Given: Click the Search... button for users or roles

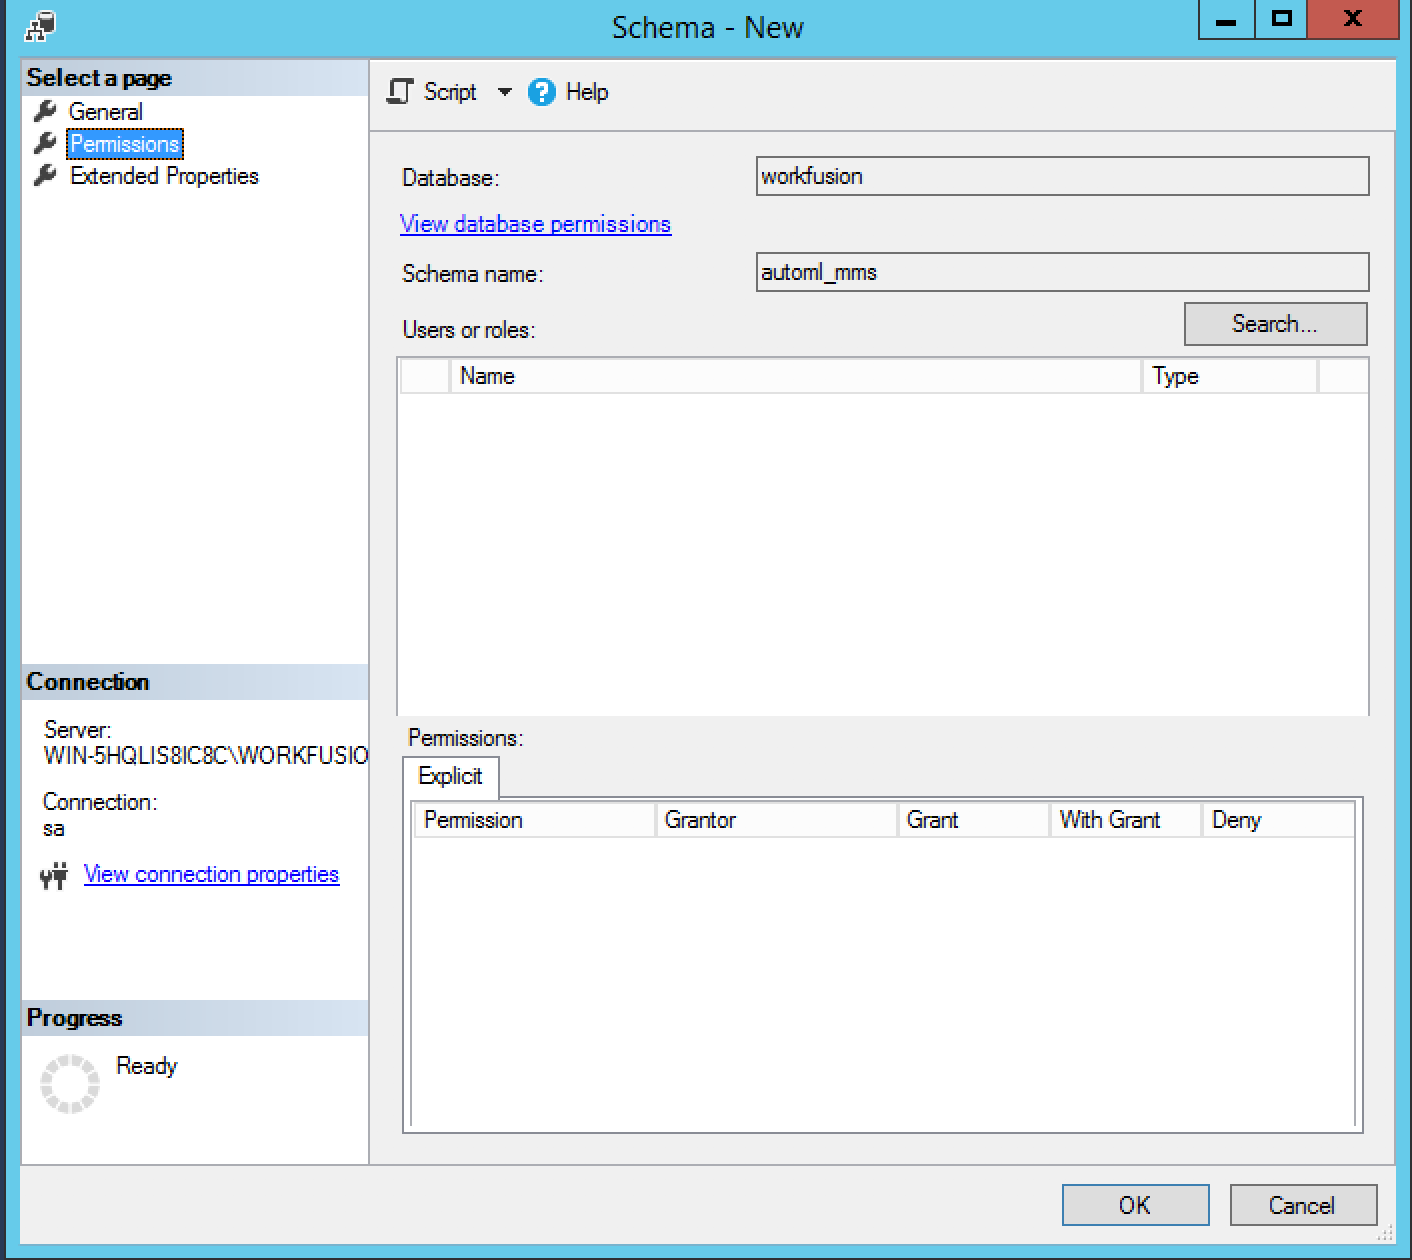Looking at the screenshot, I should pos(1275,324).
